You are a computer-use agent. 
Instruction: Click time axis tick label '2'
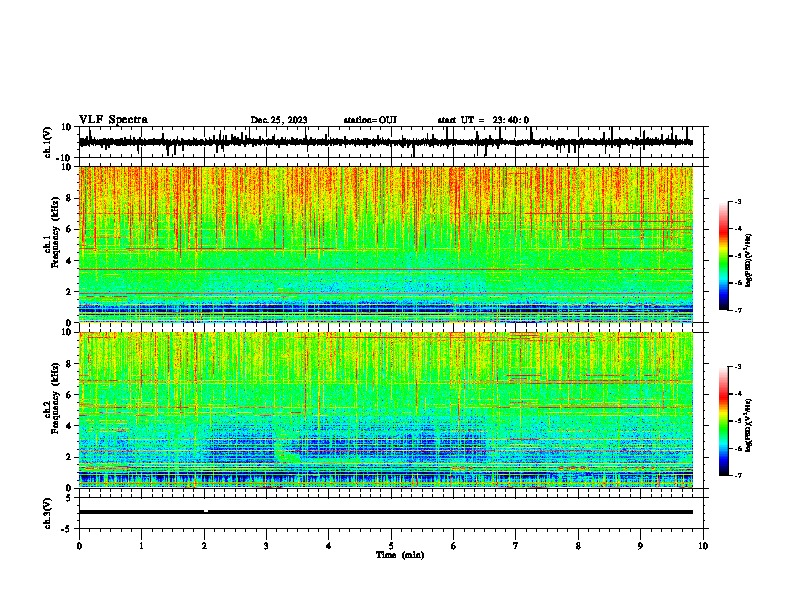pos(204,546)
